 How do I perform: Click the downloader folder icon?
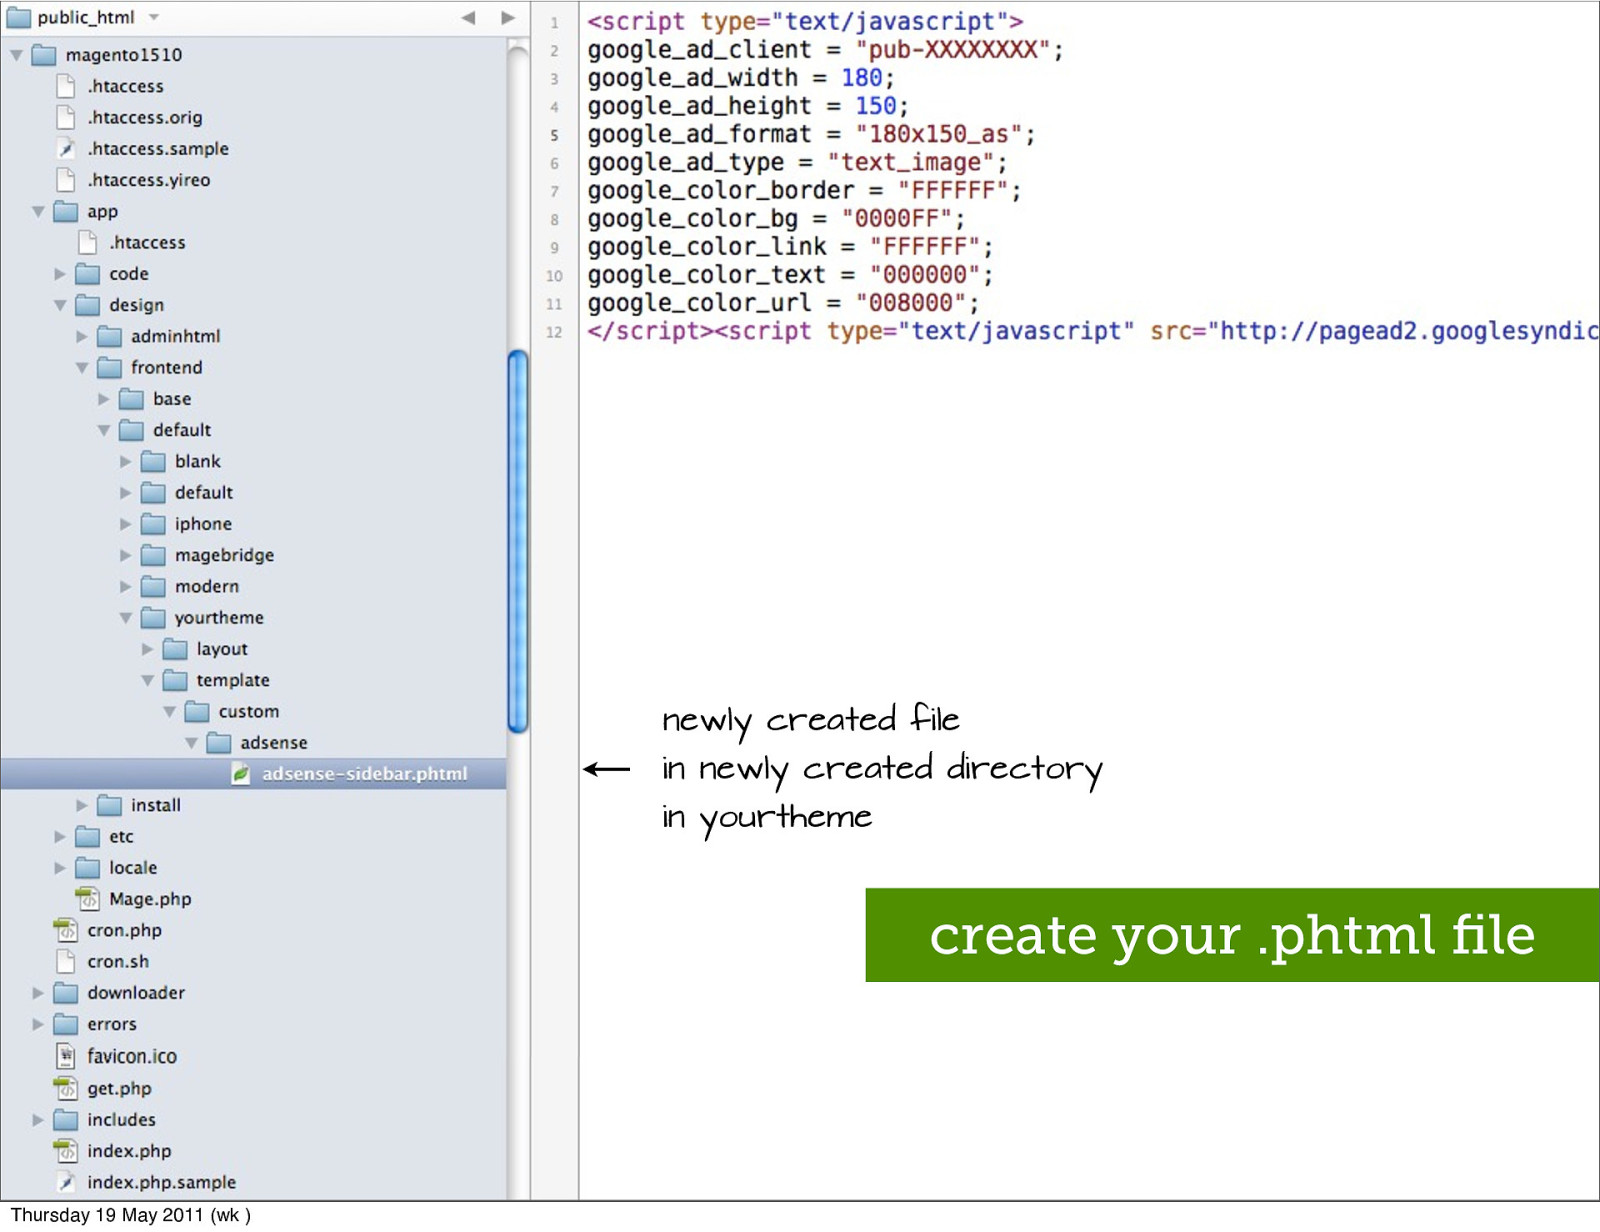pyautogui.click(x=66, y=993)
